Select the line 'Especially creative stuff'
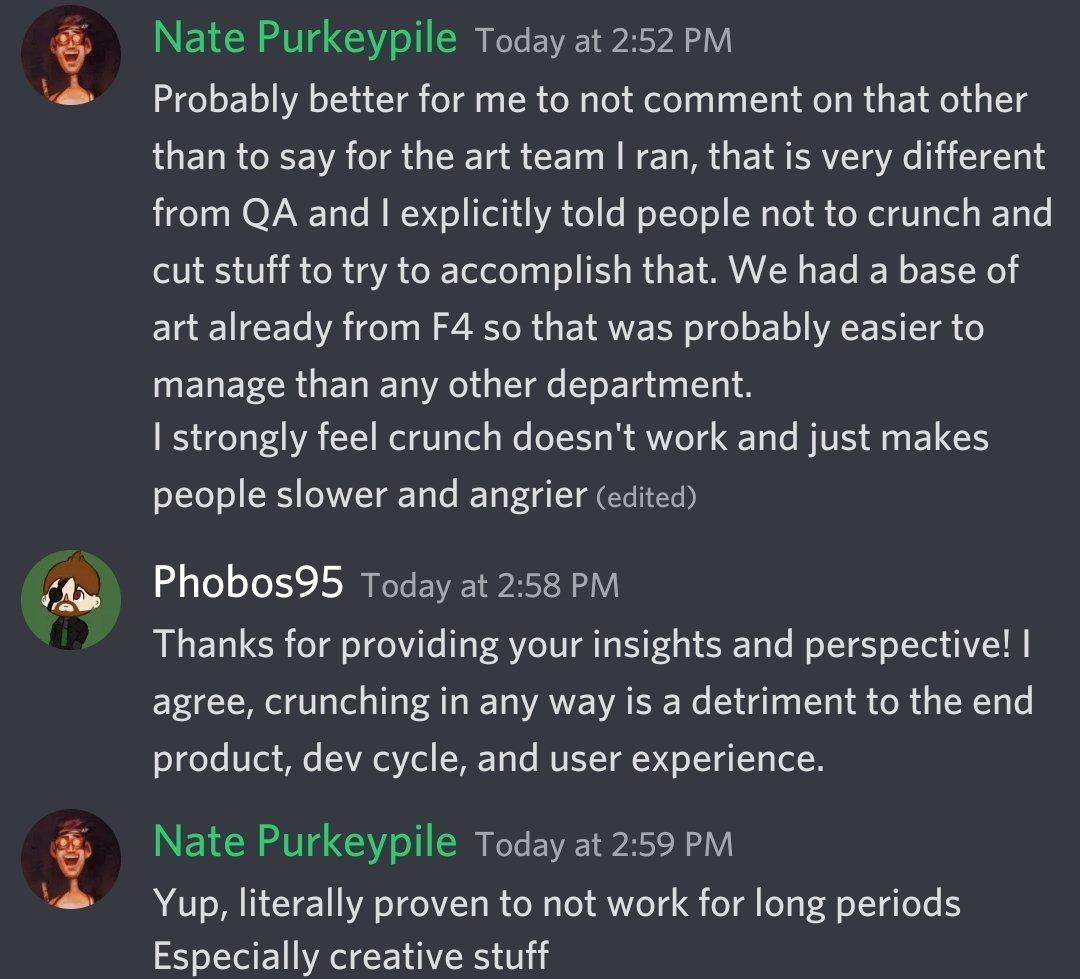Image resolution: width=1080 pixels, height=979 pixels. [x=351, y=956]
